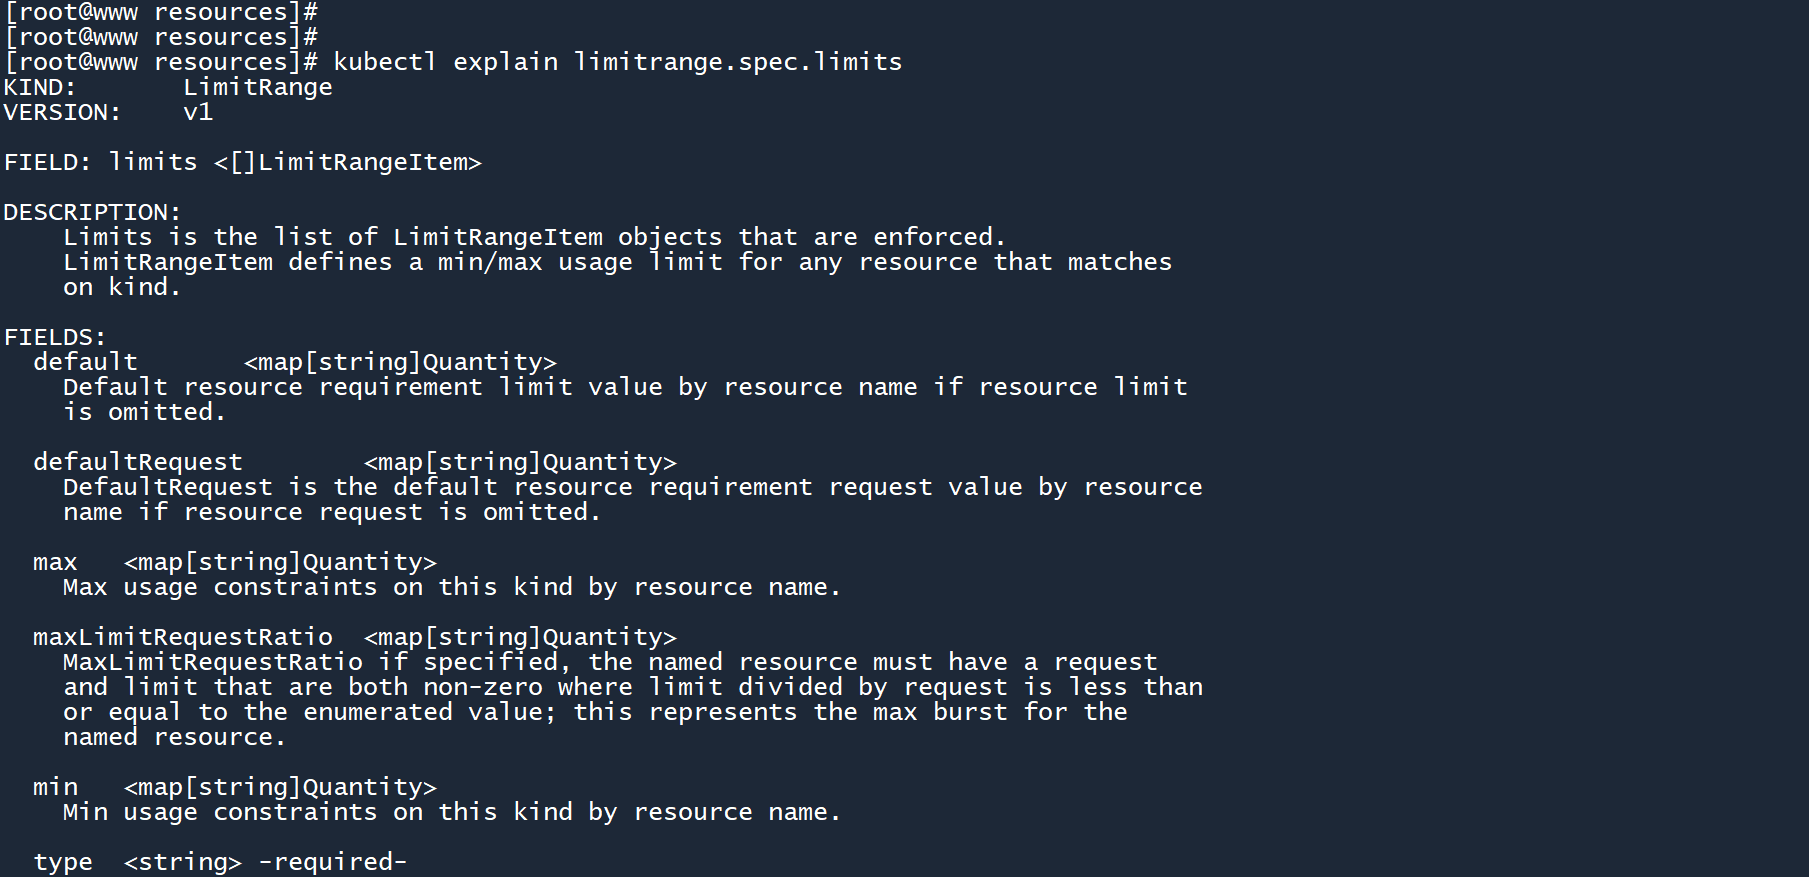1809x877 pixels.
Task: Click the text 'is omitted.' under default
Action: (x=144, y=412)
